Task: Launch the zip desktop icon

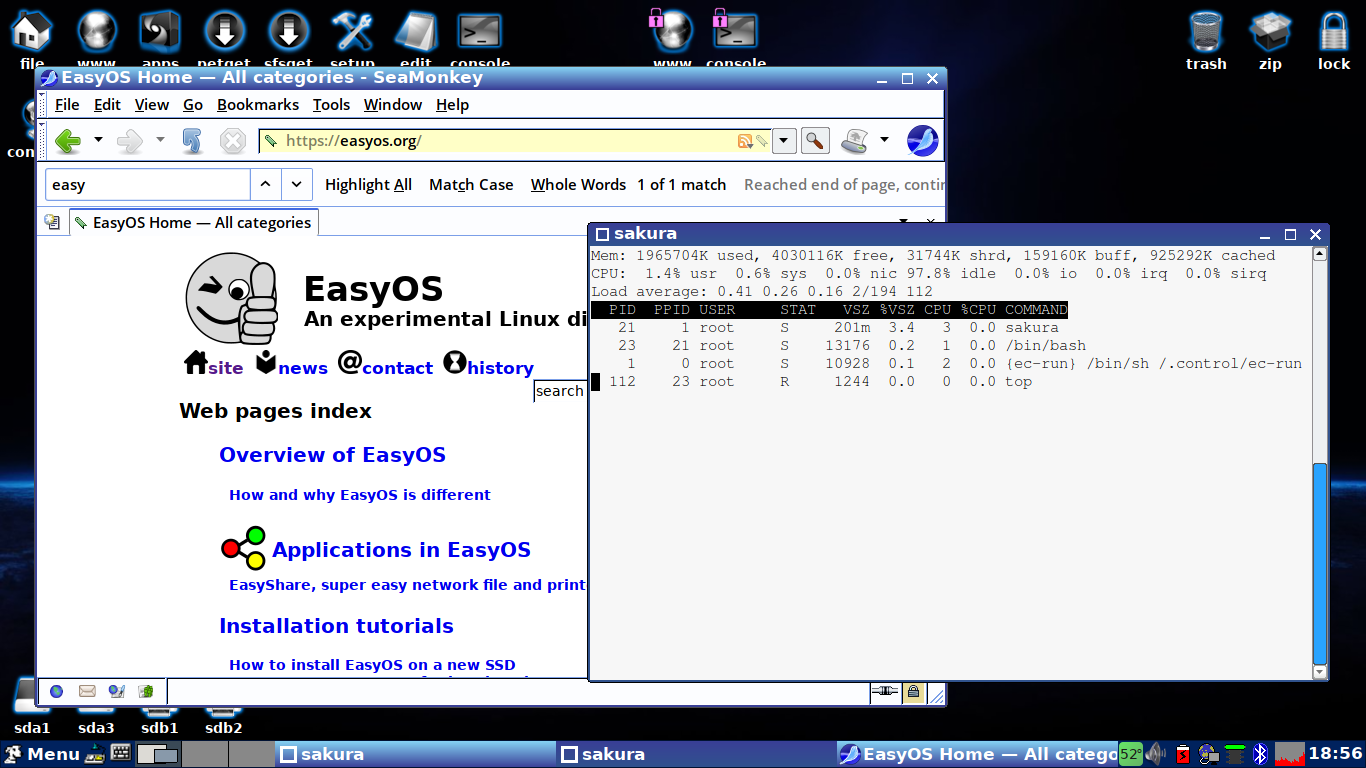Action: click(x=1270, y=40)
